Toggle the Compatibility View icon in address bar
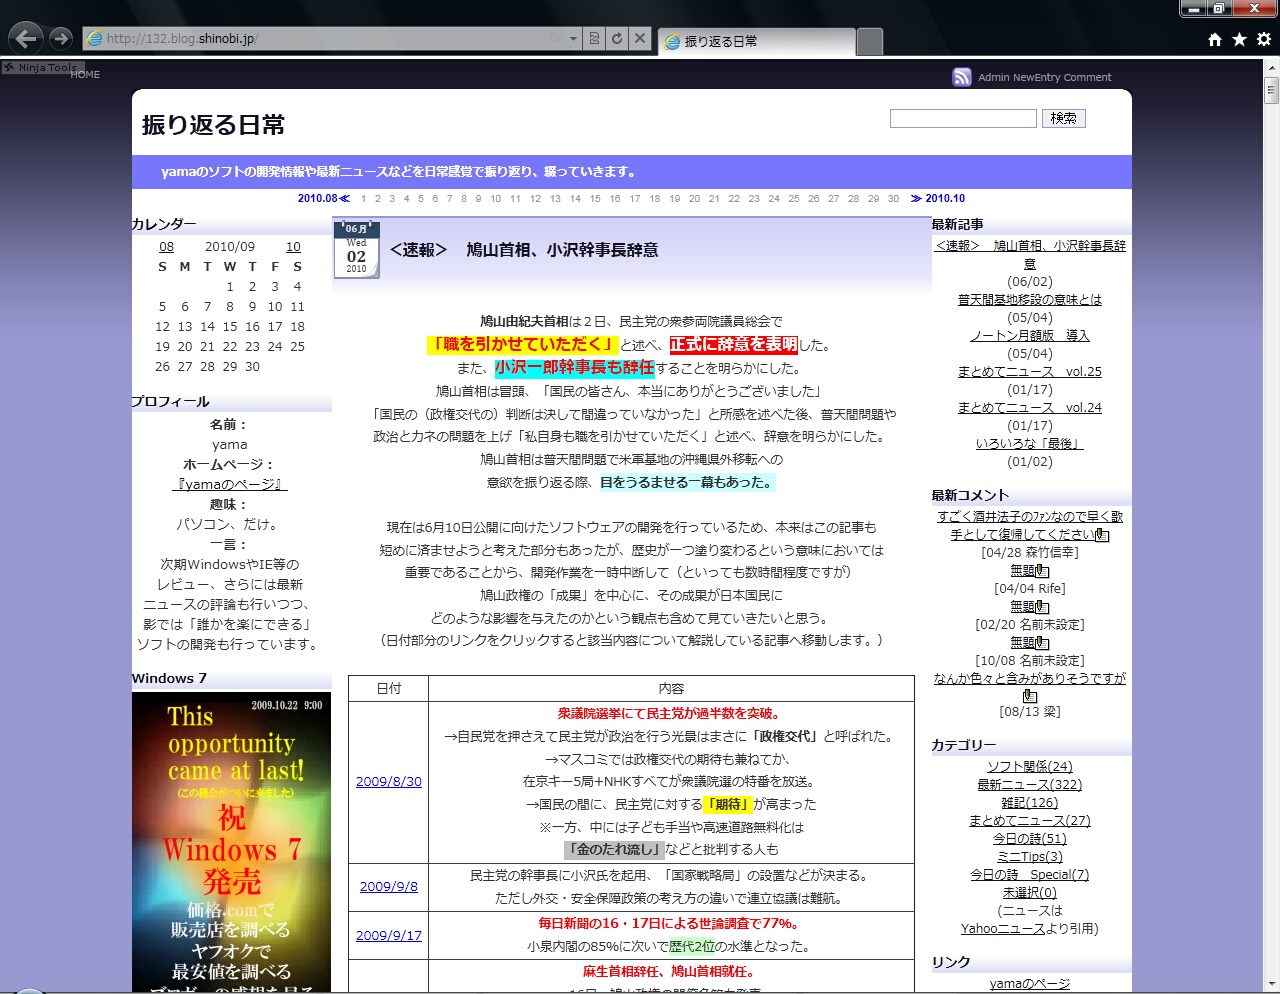 pyautogui.click(x=594, y=38)
